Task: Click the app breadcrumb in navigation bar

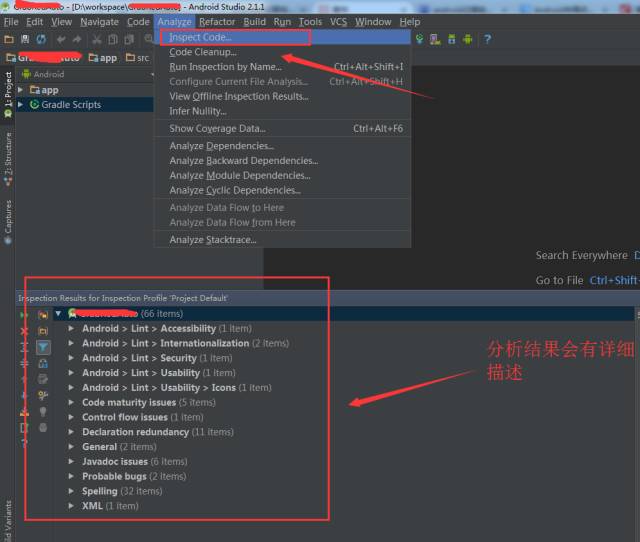Action: (x=103, y=58)
